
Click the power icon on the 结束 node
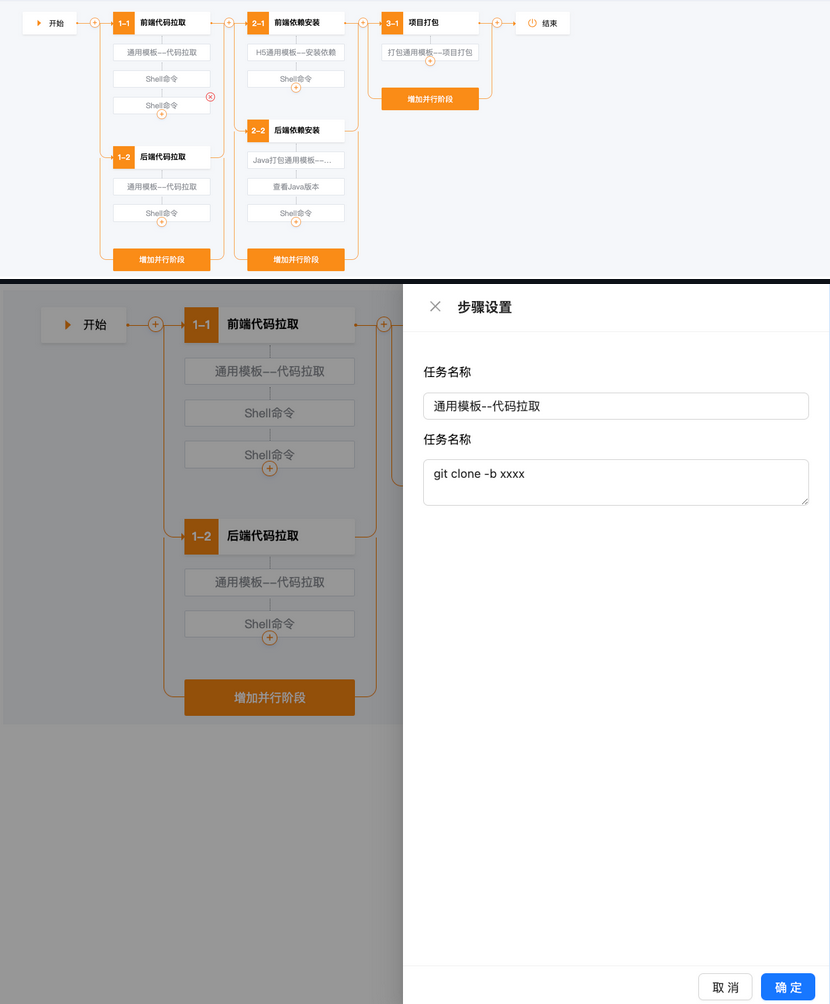click(x=532, y=23)
